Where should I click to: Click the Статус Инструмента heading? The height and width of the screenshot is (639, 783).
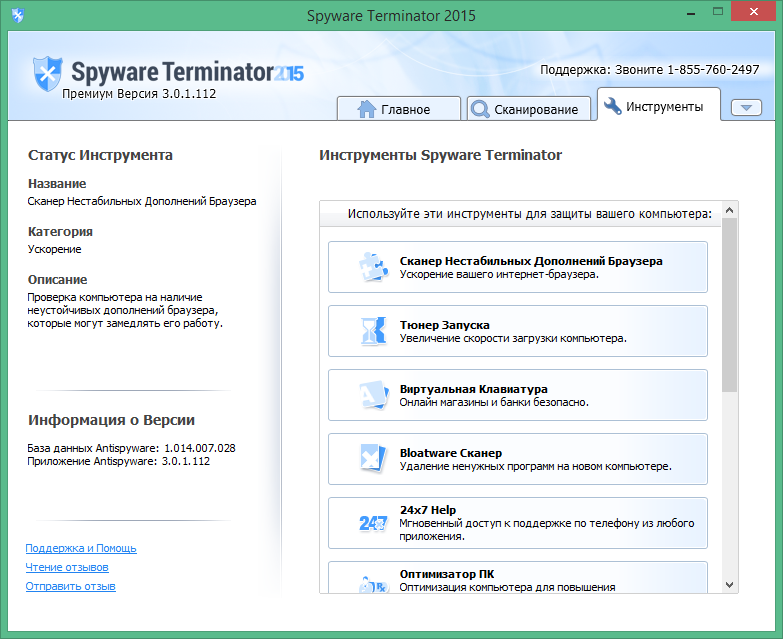tap(100, 155)
